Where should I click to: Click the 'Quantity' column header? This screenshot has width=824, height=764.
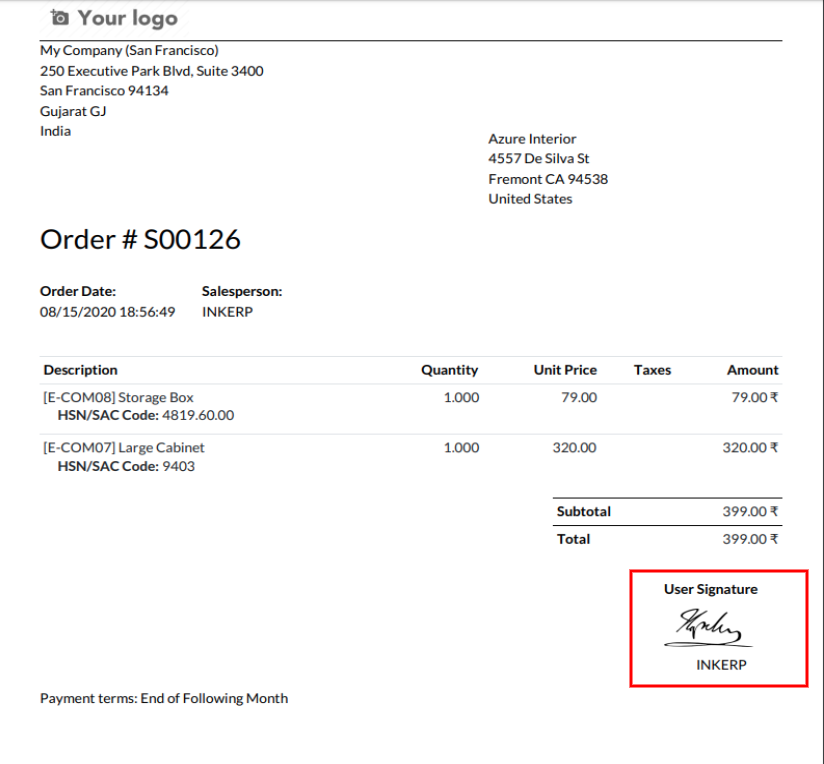[x=449, y=370]
